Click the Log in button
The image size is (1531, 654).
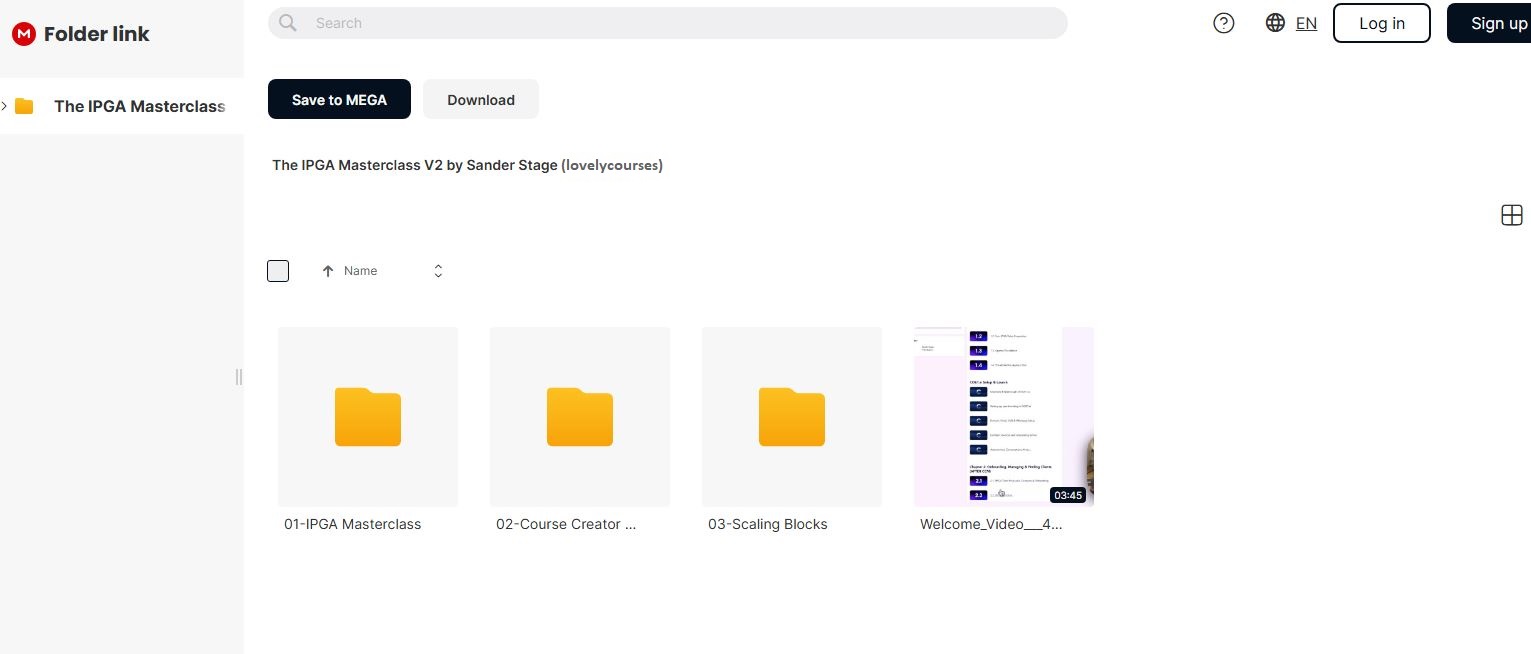1381,23
